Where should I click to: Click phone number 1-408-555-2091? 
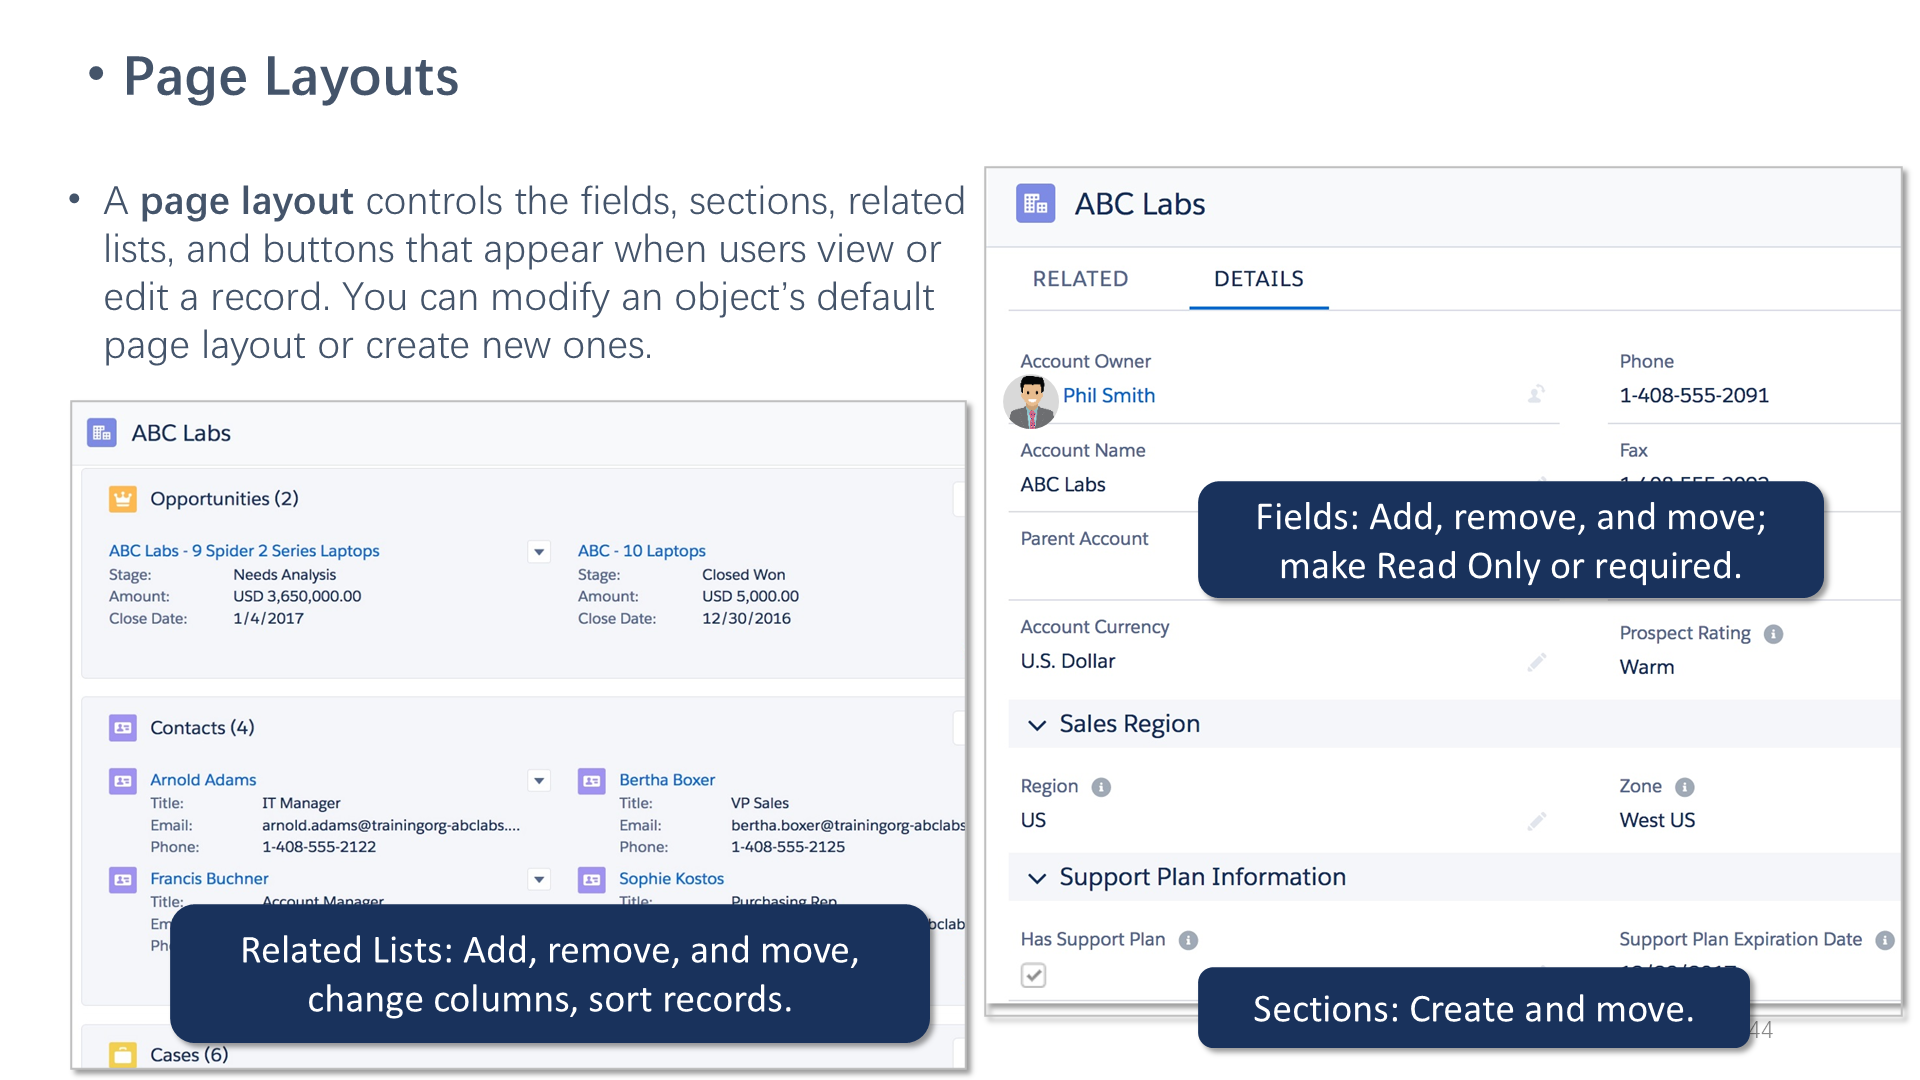point(1694,395)
